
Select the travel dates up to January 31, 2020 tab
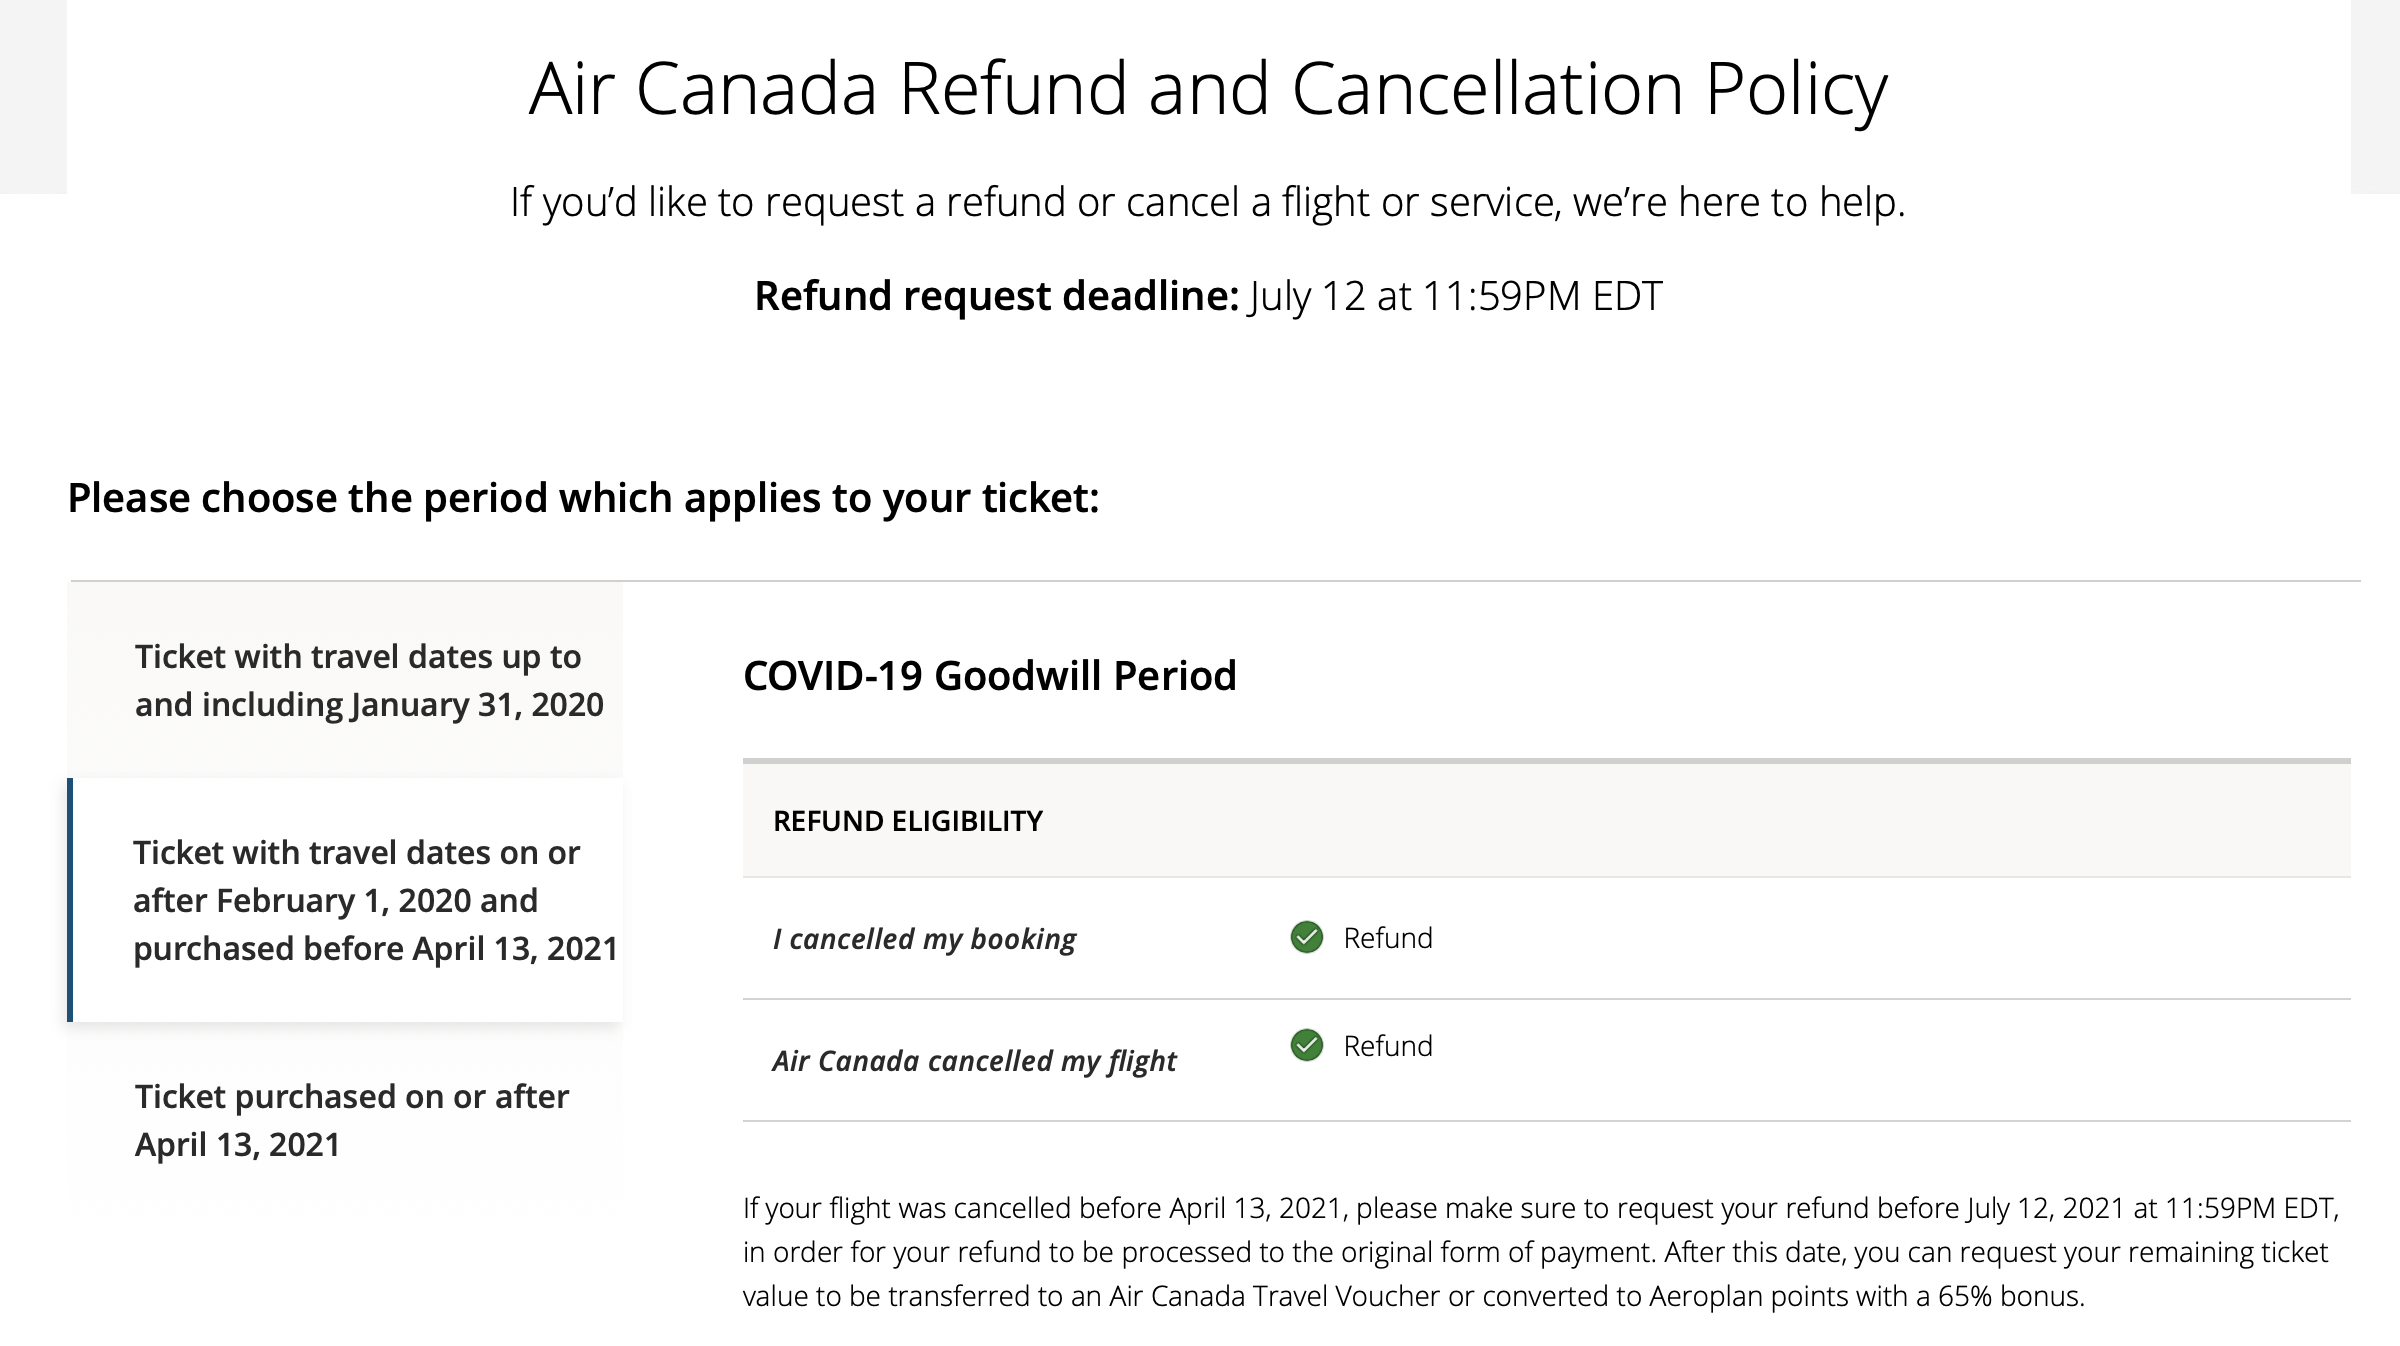point(368,680)
